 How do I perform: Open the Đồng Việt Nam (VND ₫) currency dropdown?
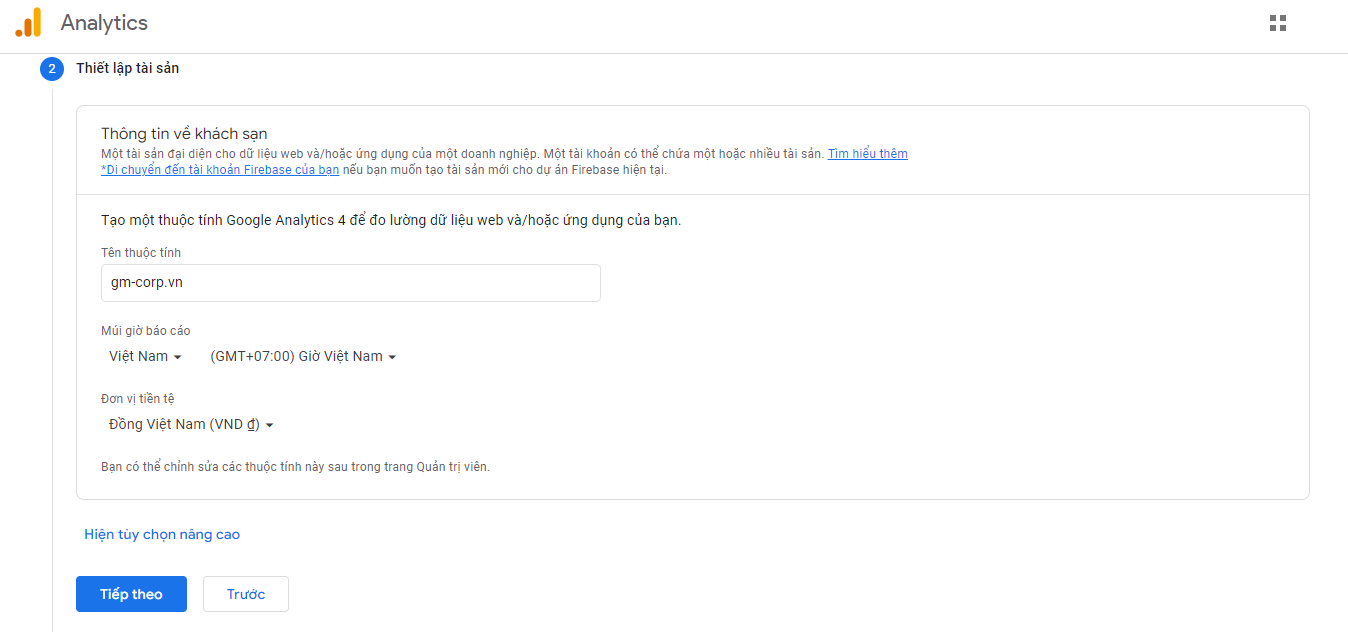(191, 425)
